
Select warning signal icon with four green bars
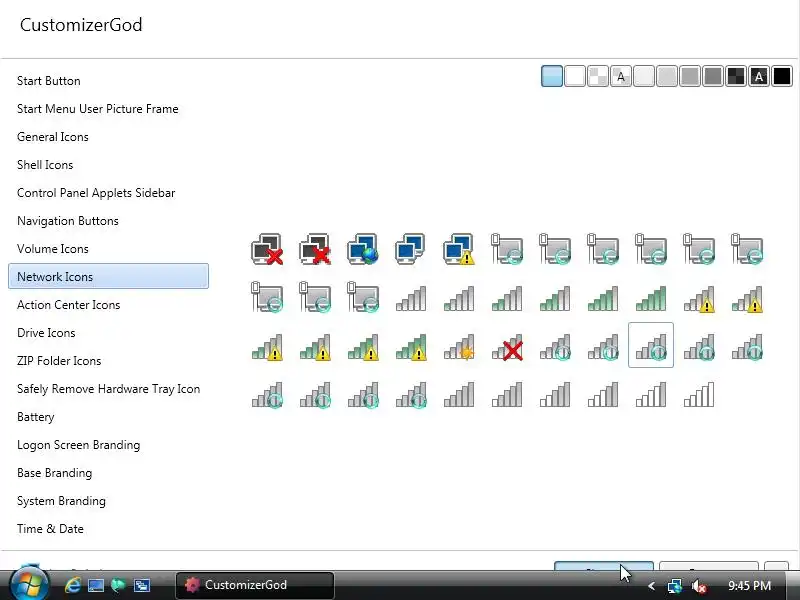[x=363, y=346]
